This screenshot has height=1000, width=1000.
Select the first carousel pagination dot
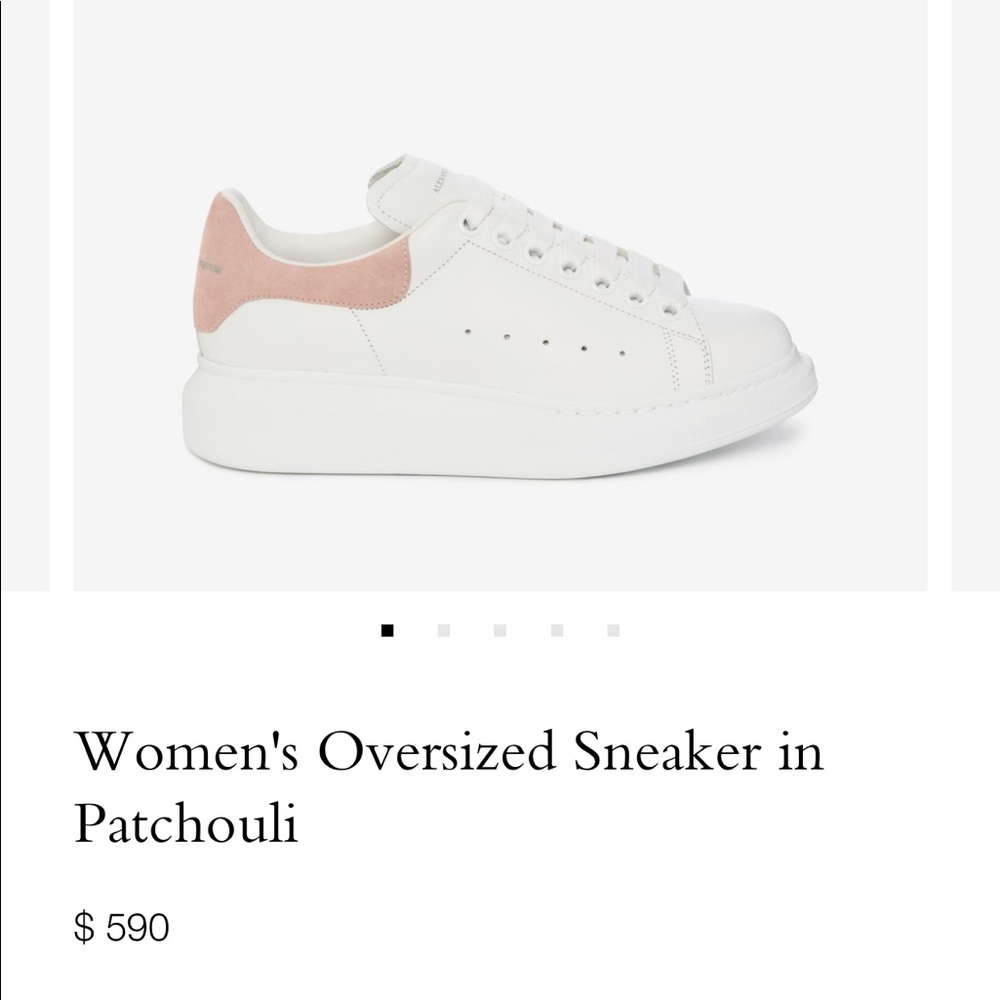pos(386,628)
